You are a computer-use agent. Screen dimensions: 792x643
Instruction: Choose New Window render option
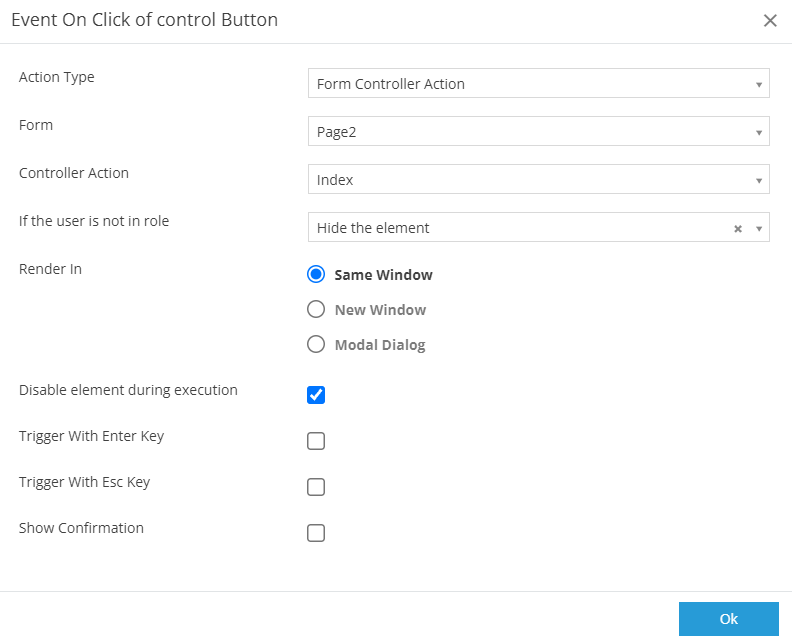coord(316,310)
